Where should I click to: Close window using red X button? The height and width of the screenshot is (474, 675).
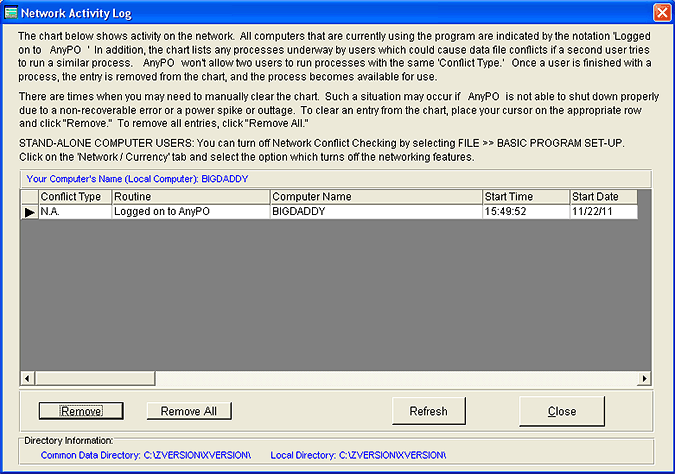click(x=662, y=13)
